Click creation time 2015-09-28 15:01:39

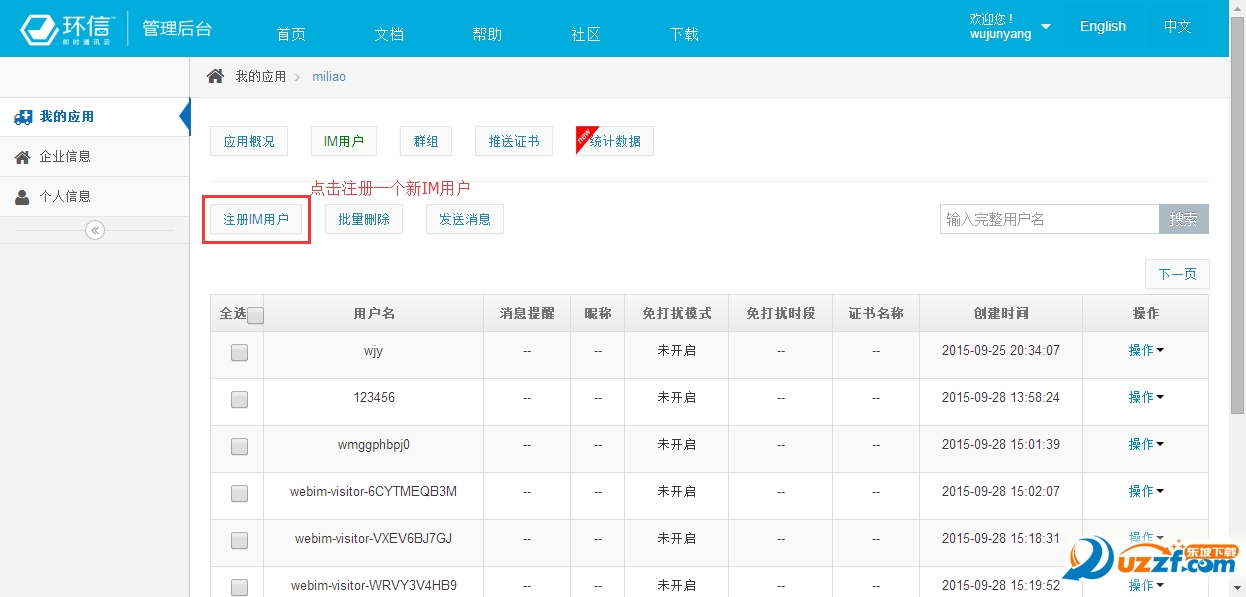click(x=1001, y=444)
